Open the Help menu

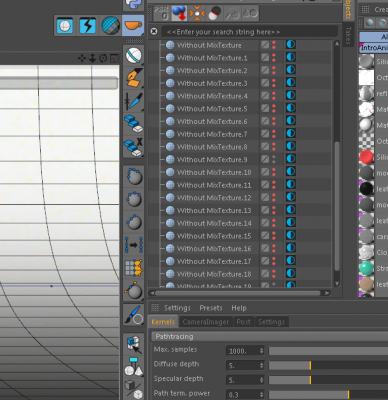(x=239, y=308)
